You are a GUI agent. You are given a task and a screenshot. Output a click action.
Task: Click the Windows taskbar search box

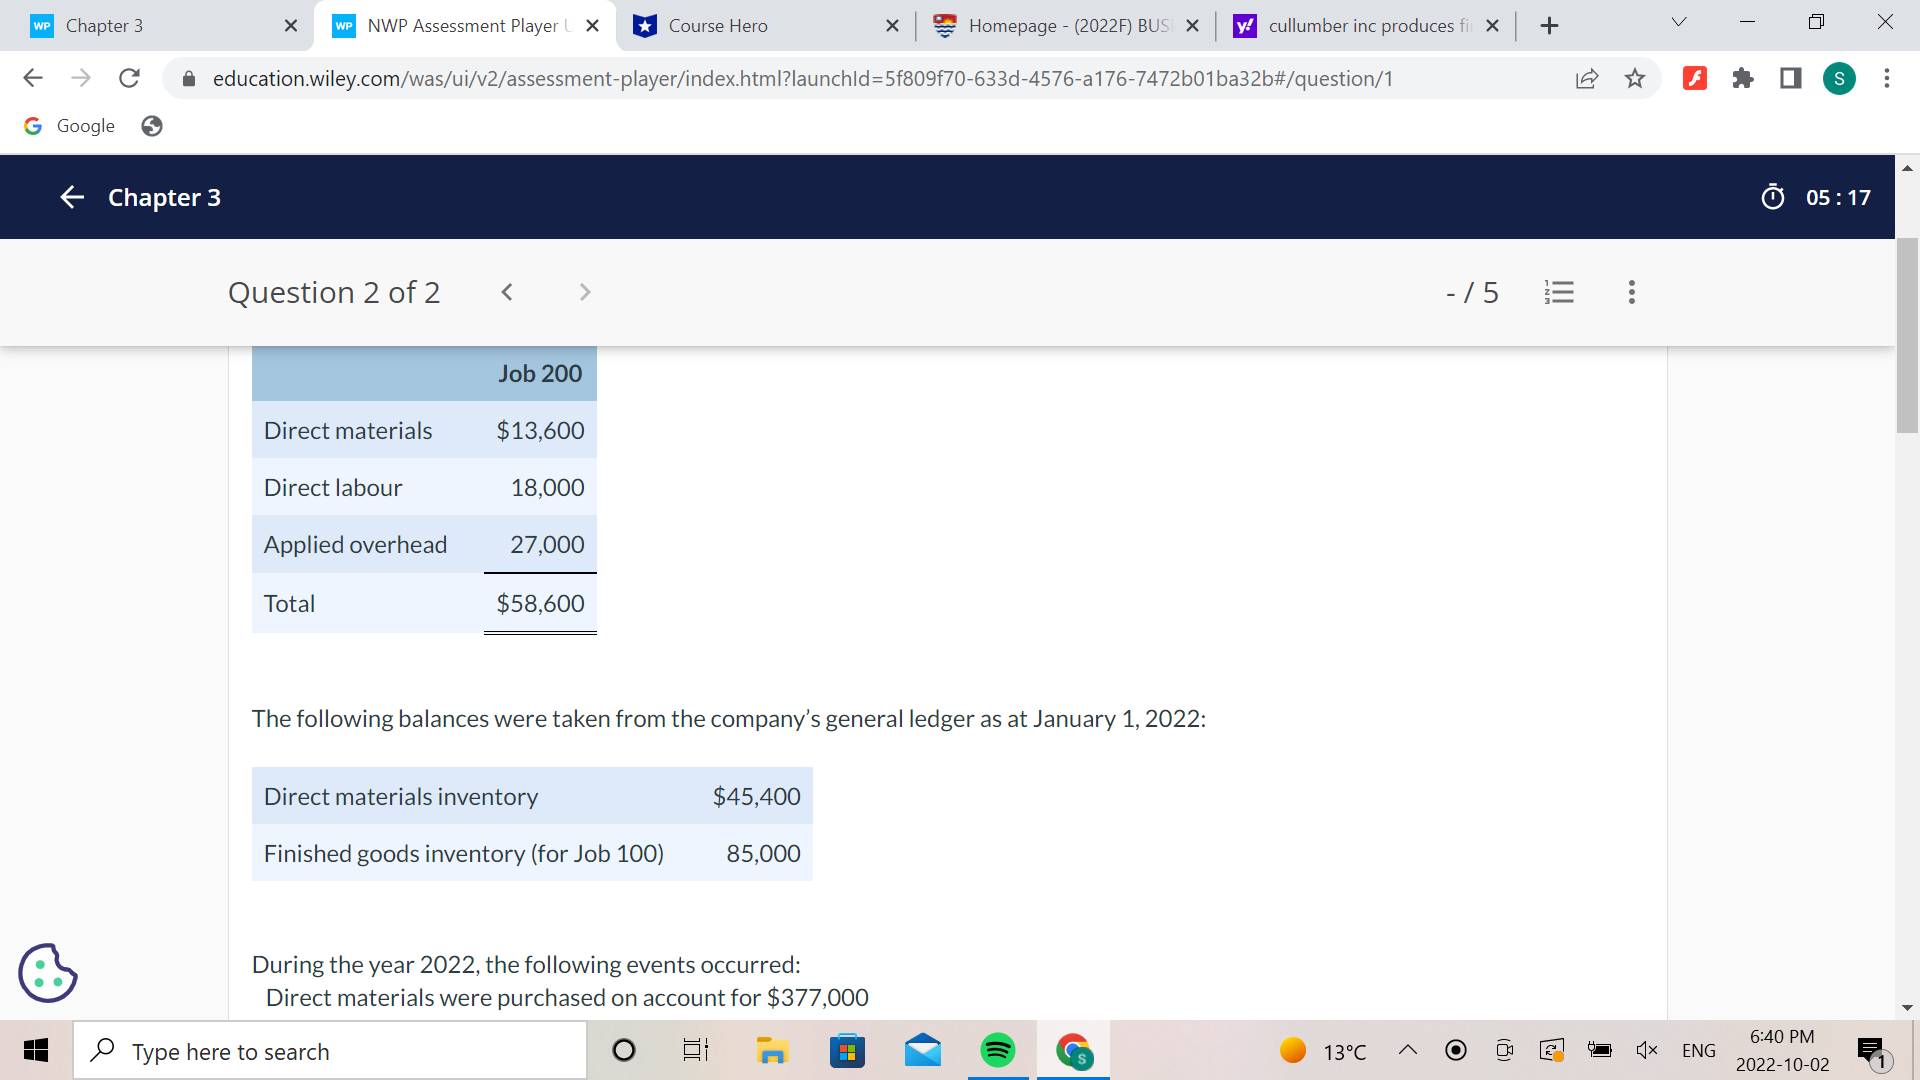pyautogui.click(x=330, y=1051)
